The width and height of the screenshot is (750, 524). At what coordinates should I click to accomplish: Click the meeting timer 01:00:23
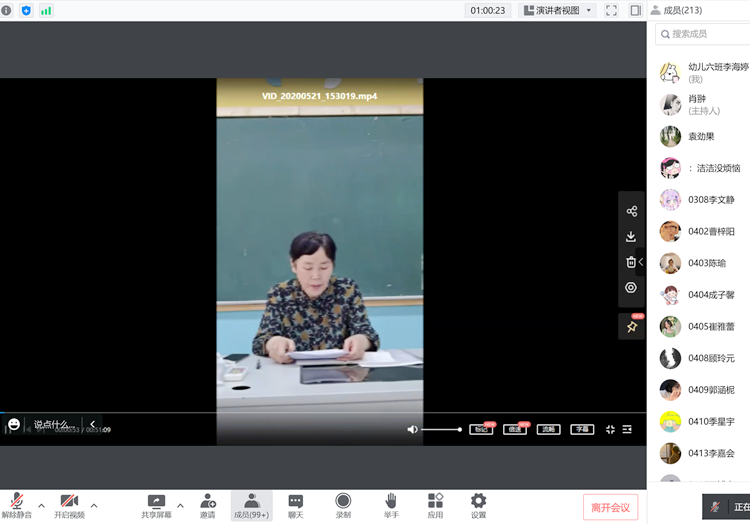click(487, 11)
